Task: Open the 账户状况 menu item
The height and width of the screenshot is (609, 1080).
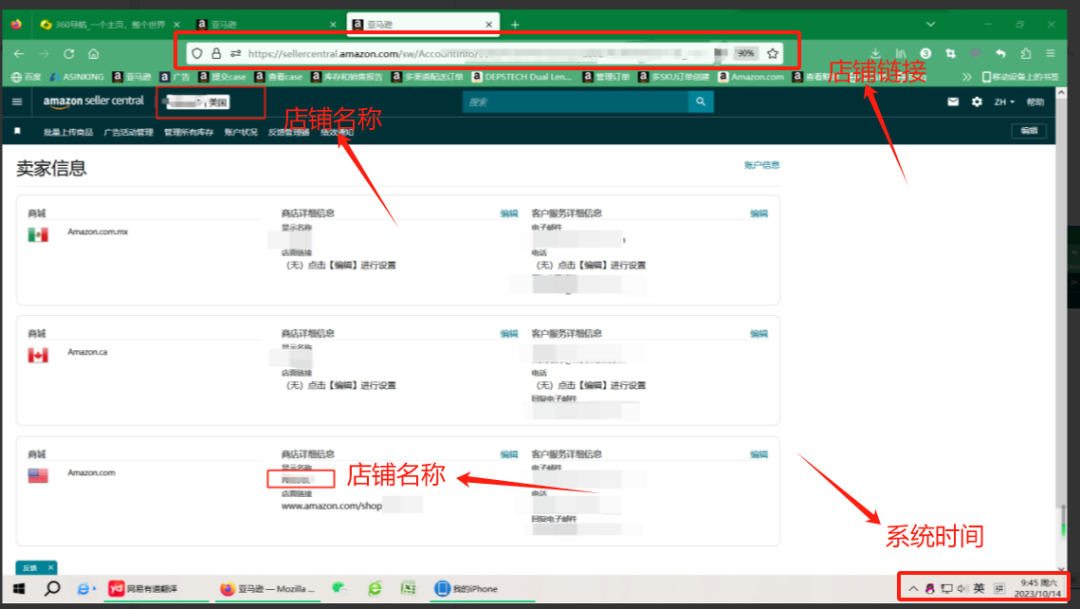Action: tap(240, 132)
